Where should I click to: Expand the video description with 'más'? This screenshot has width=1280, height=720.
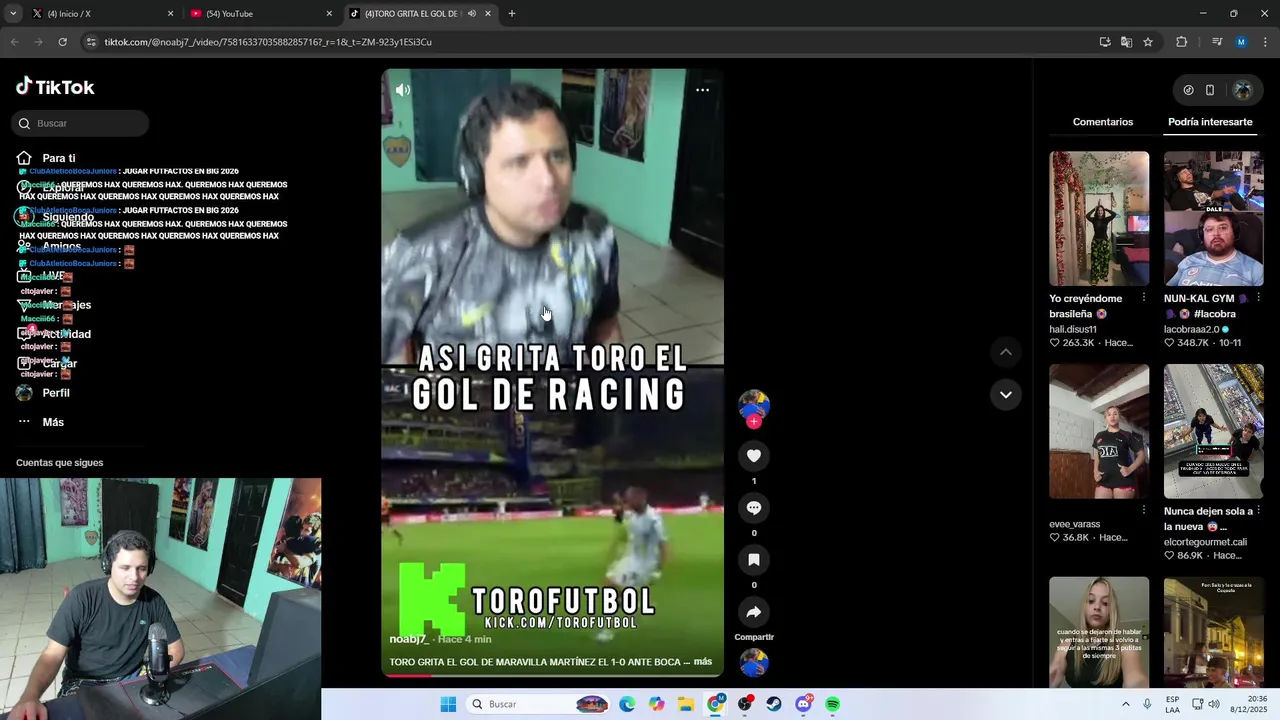point(703,662)
